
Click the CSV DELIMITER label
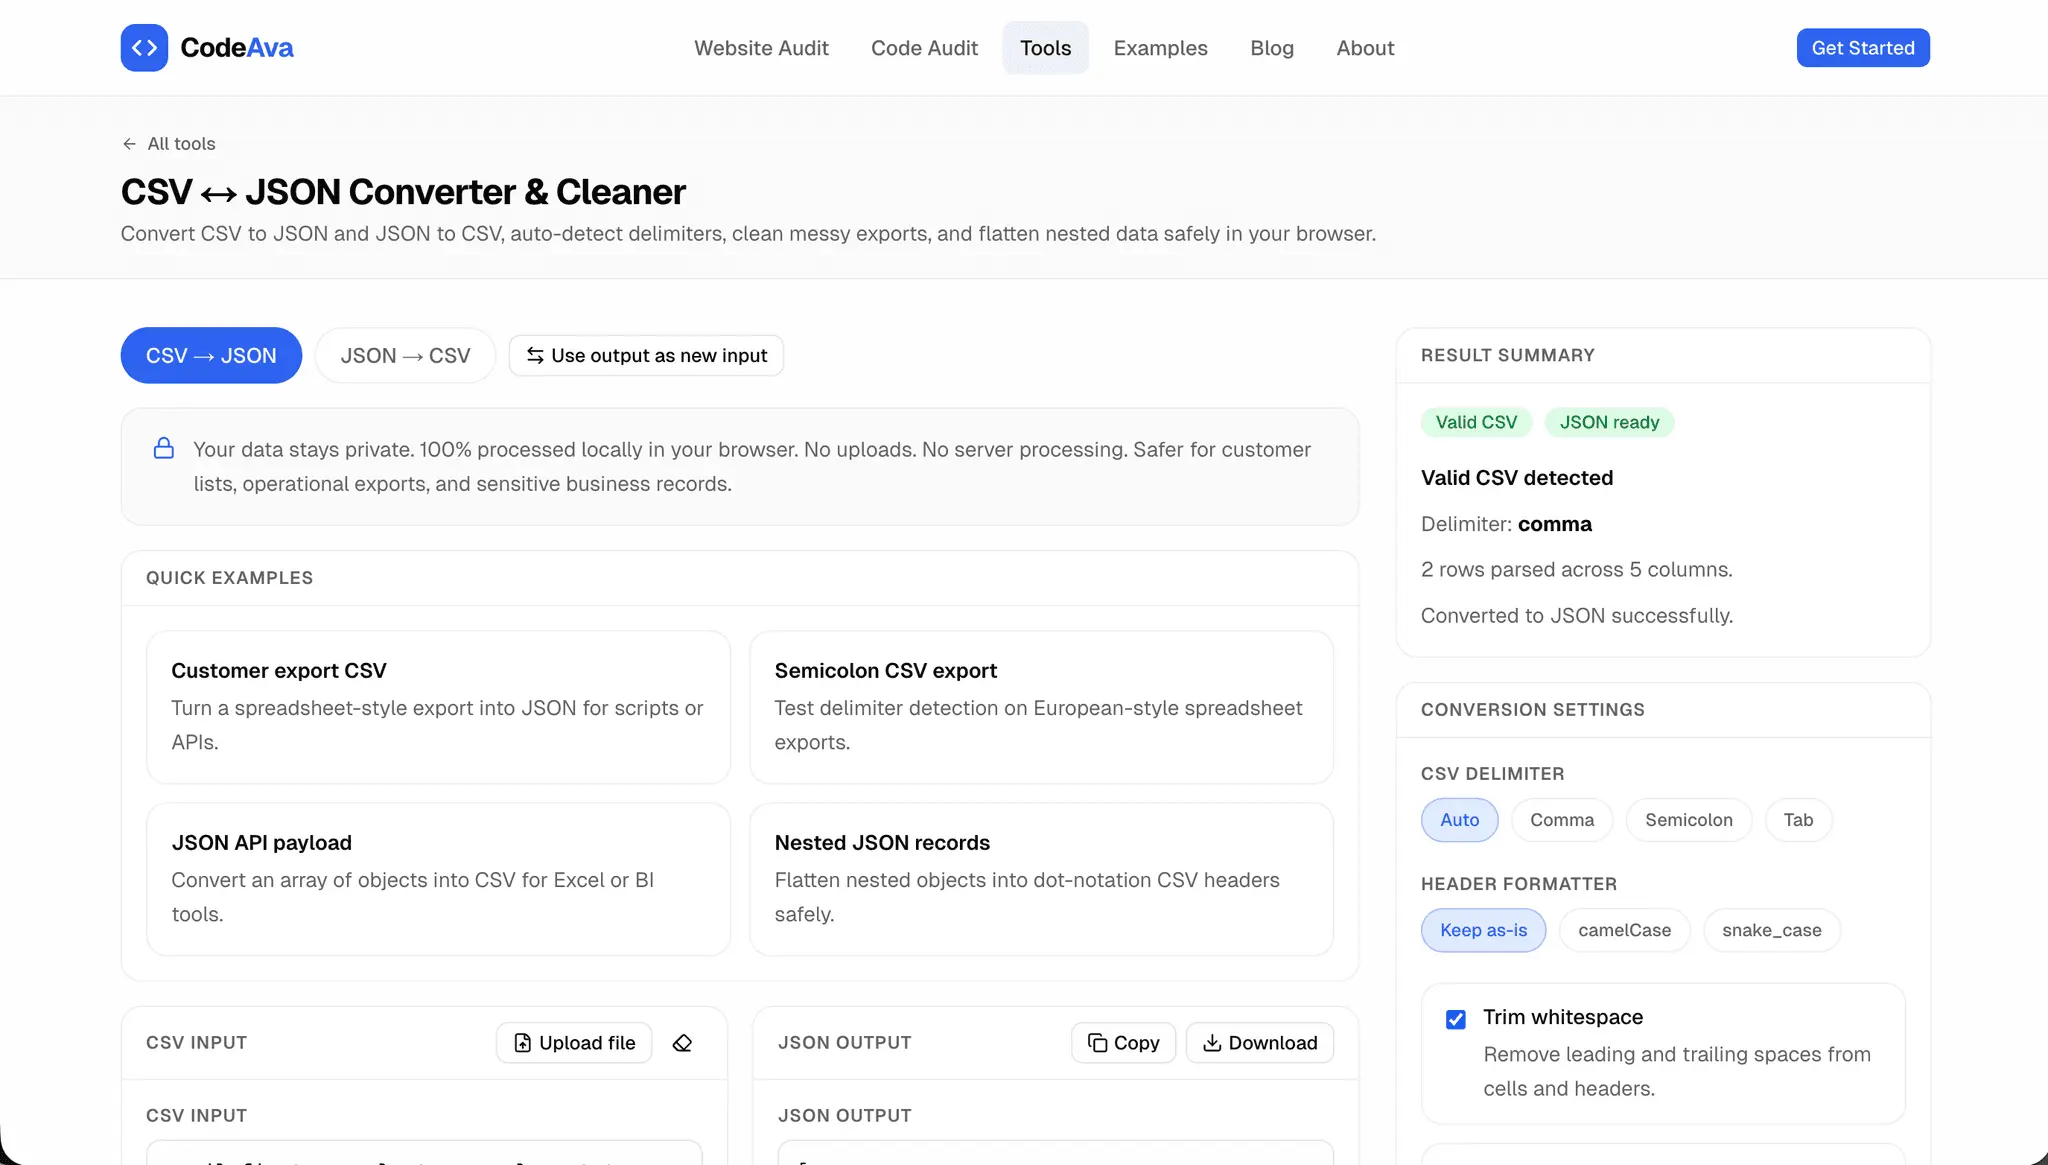pyautogui.click(x=1492, y=774)
